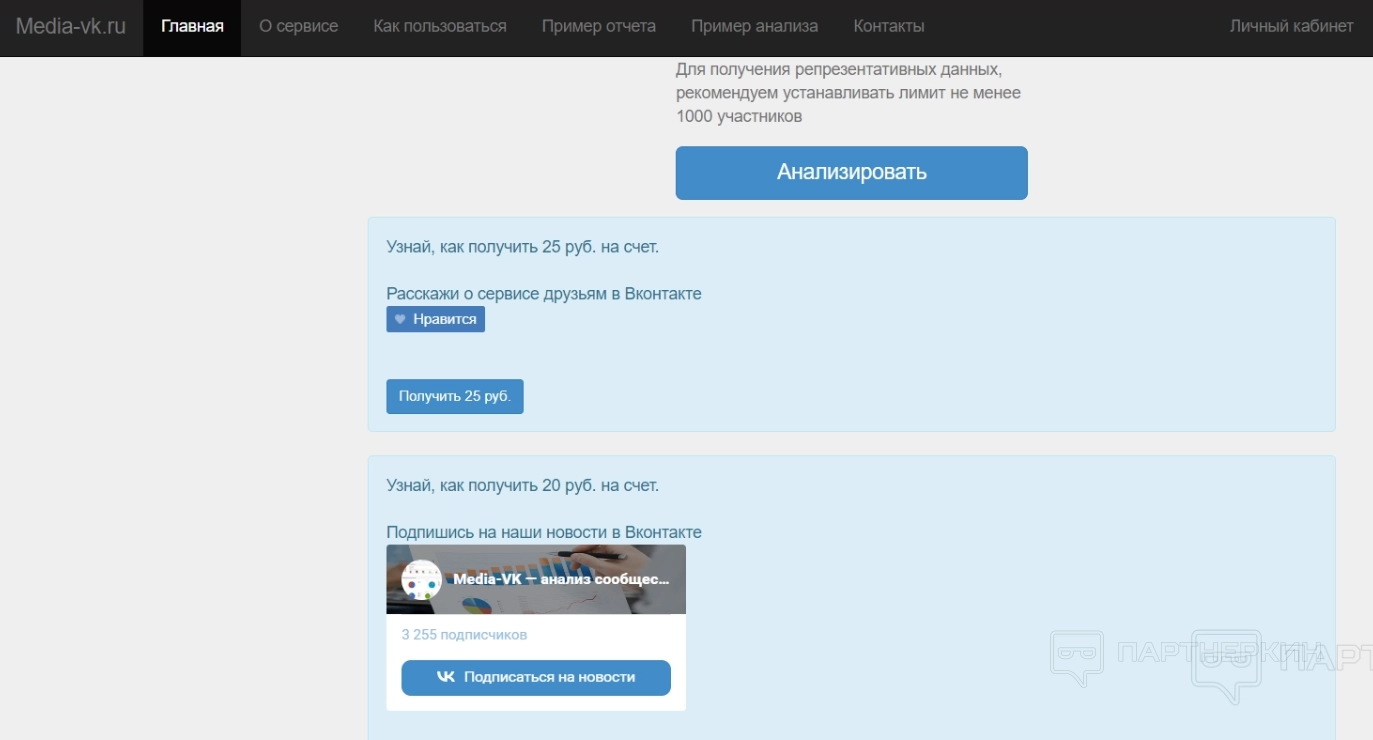Click the Анализировать button
The height and width of the screenshot is (740, 1373).
852,172
